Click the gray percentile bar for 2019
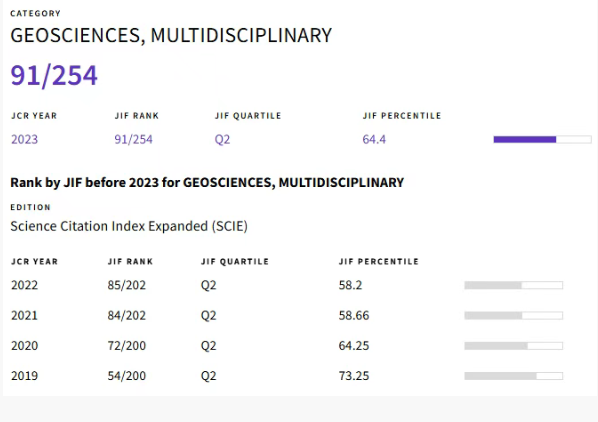The height and width of the screenshot is (422, 598). pyautogui.click(x=513, y=376)
